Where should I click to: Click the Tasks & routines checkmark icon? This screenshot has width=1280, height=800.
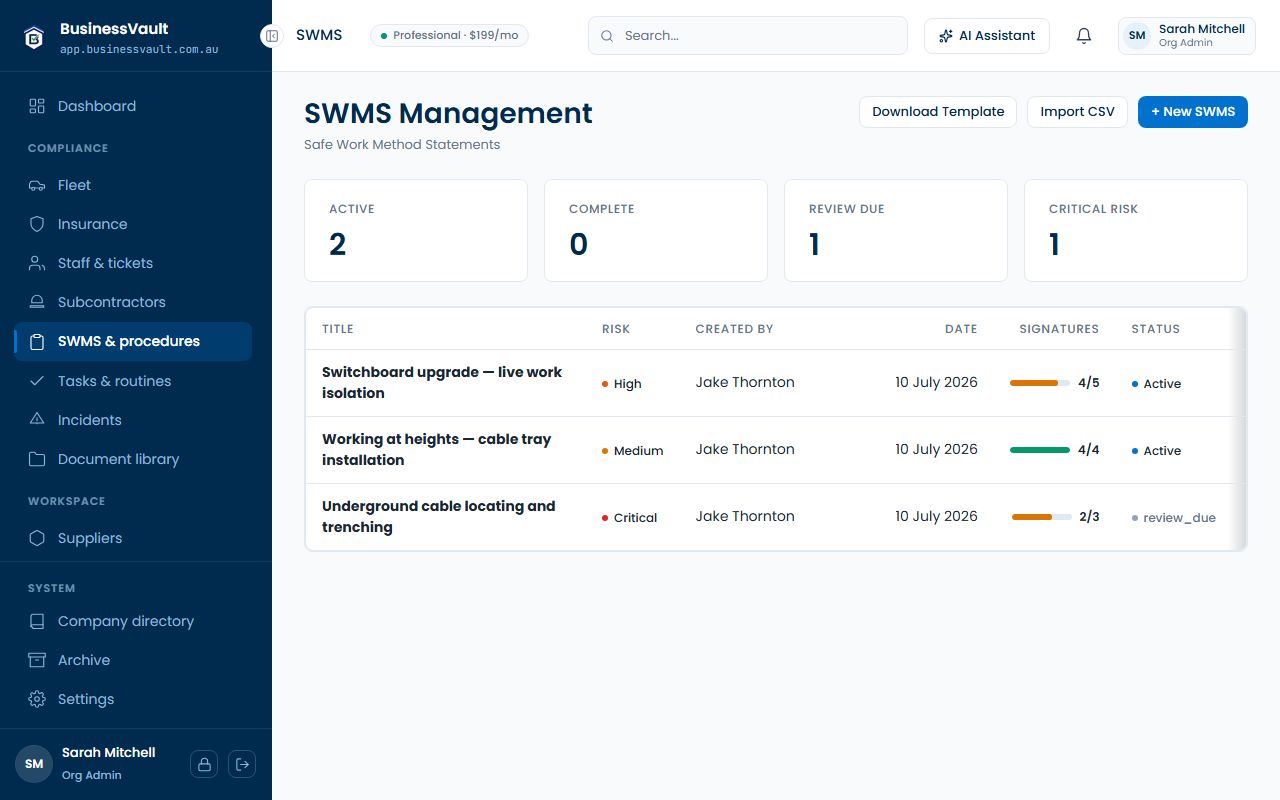(37, 381)
